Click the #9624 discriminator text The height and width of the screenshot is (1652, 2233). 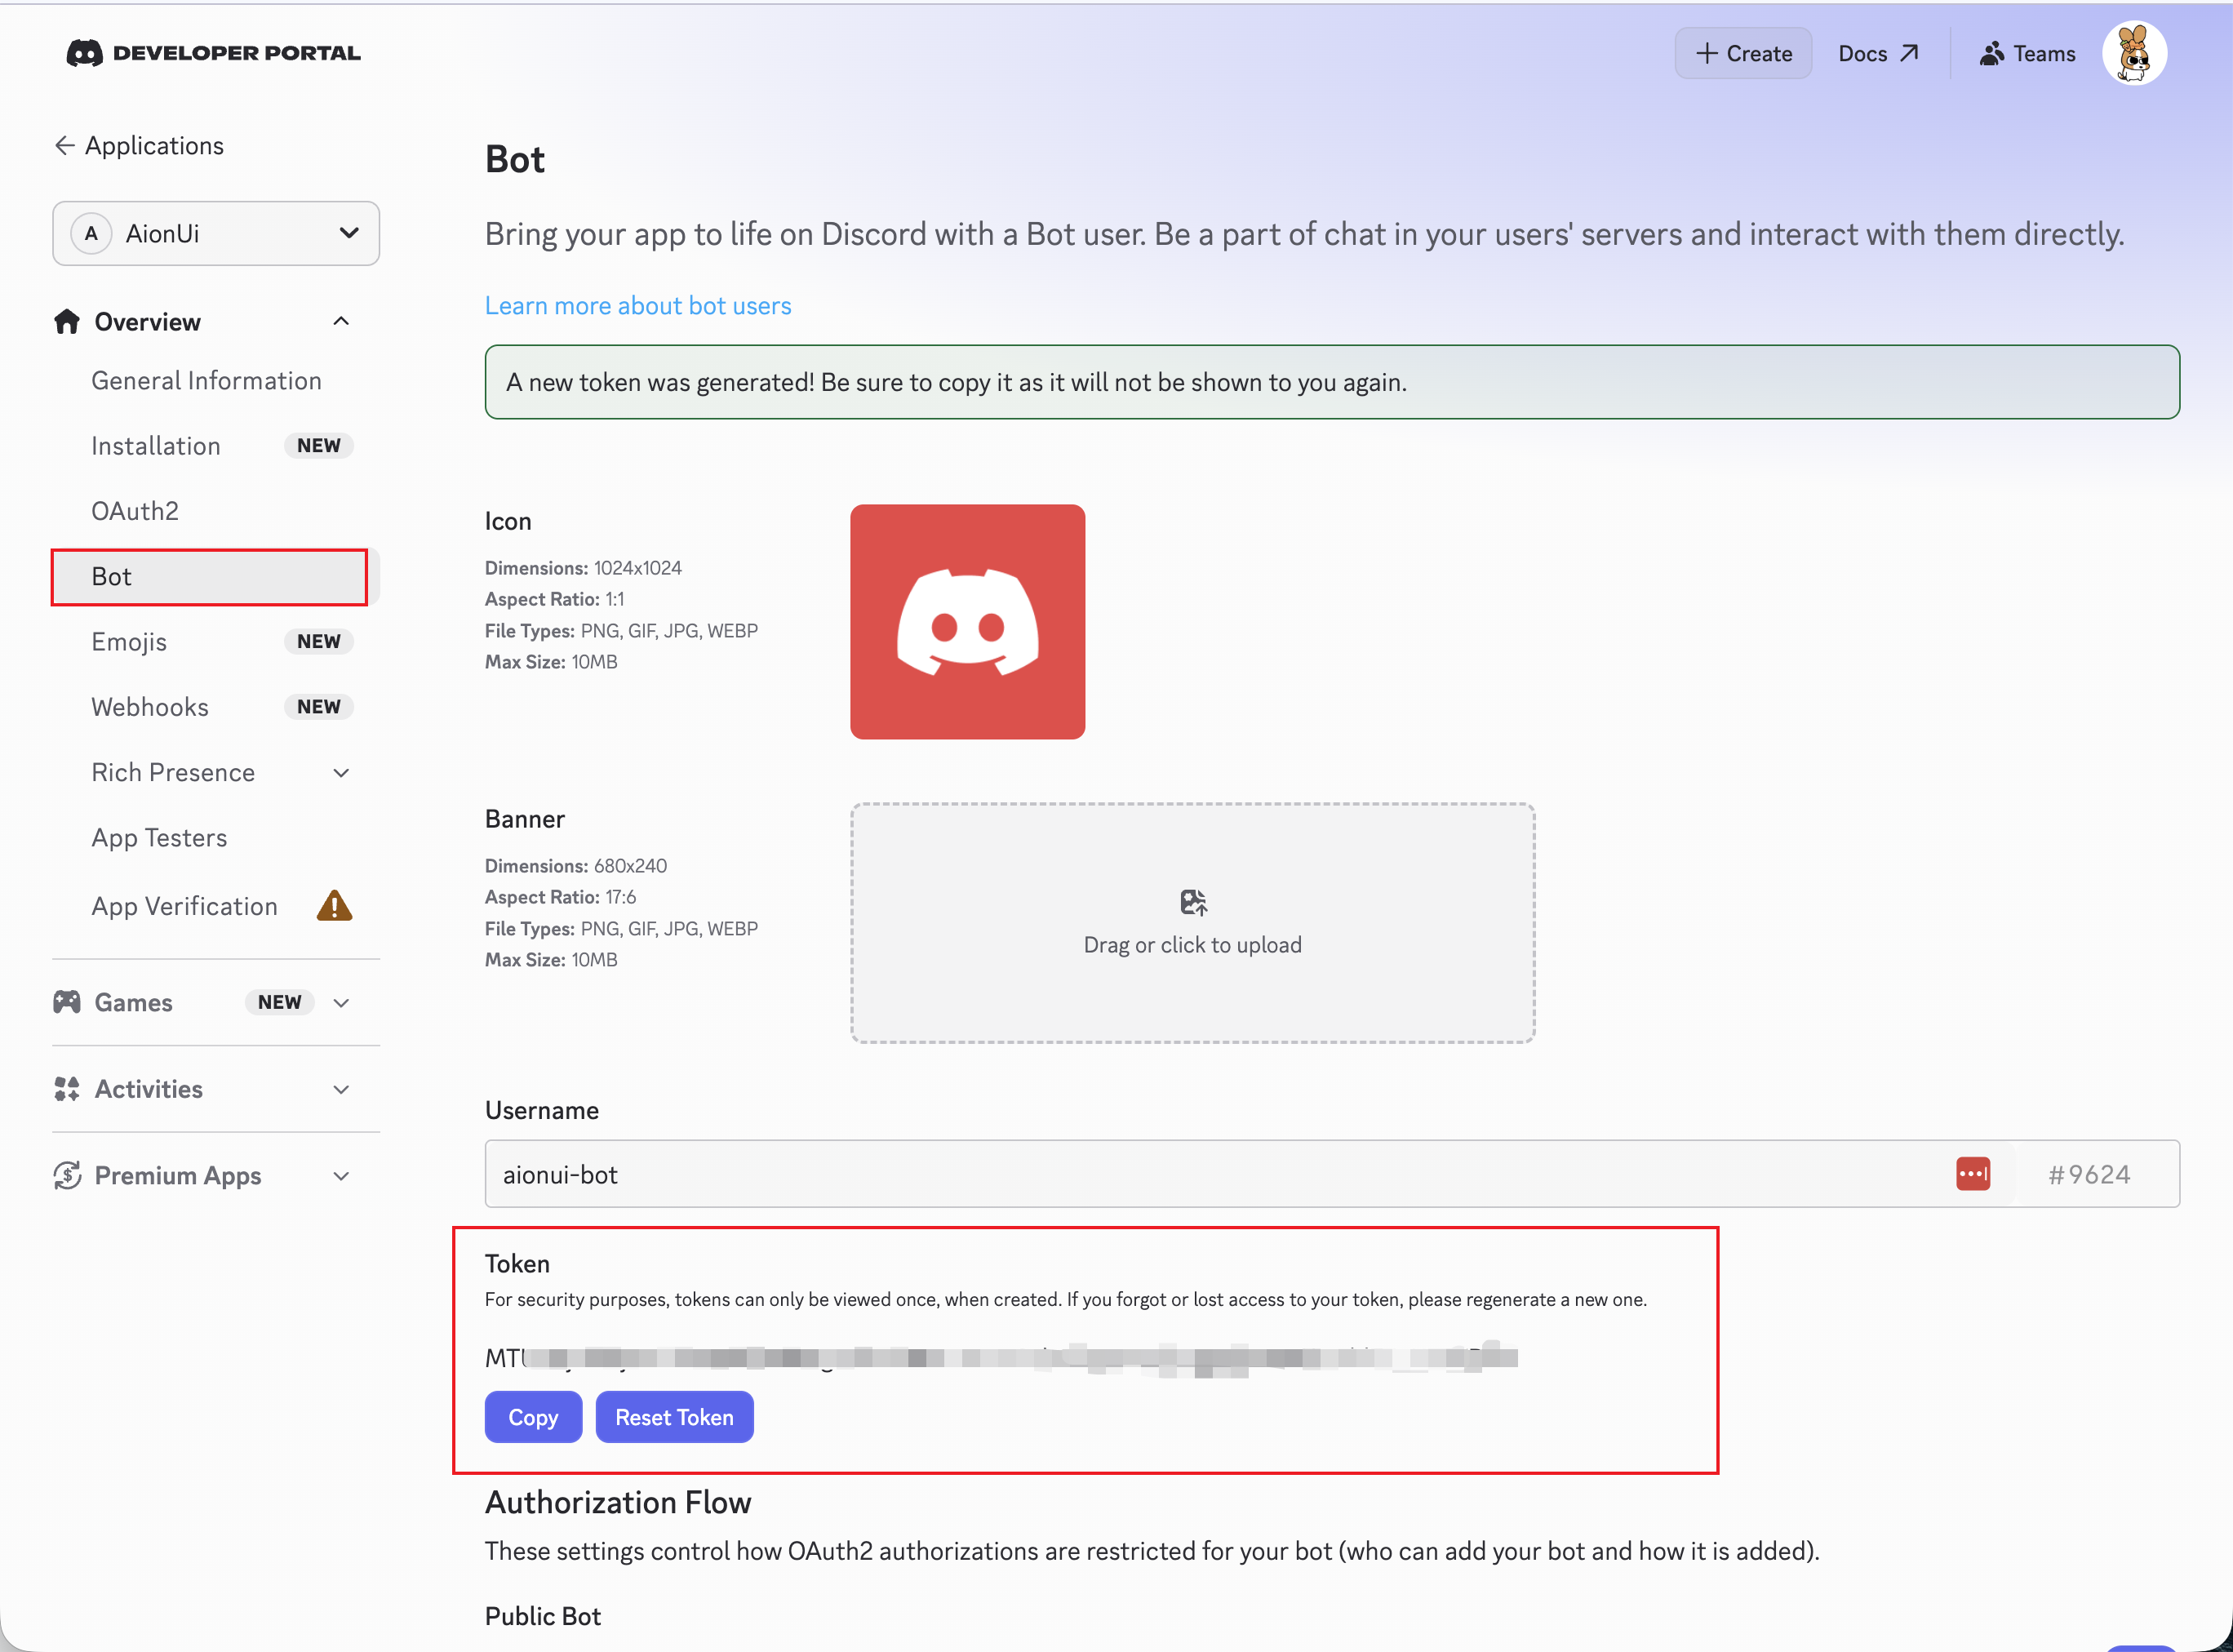click(2089, 1174)
